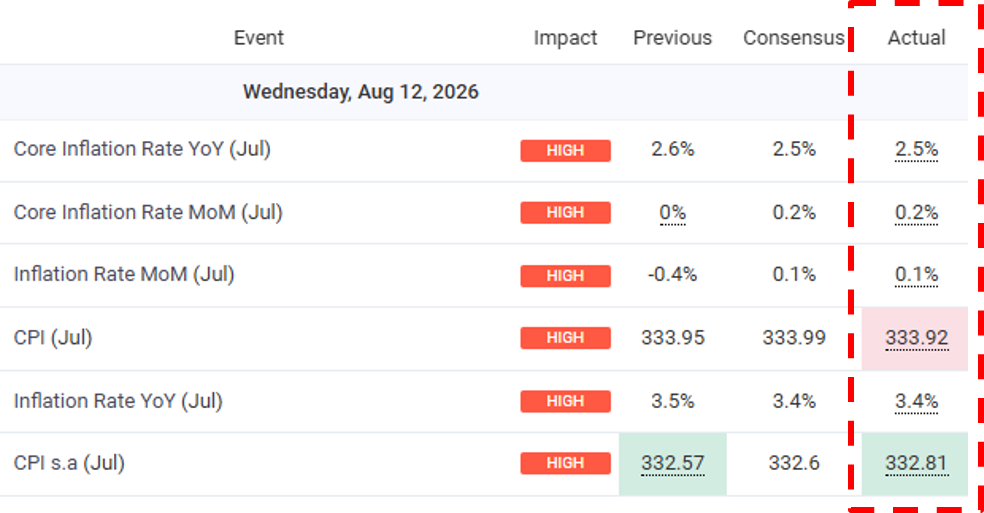Click the Wednesday, Aug 12, 2026 date row
The width and height of the screenshot is (984, 513).
pos(484,92)
